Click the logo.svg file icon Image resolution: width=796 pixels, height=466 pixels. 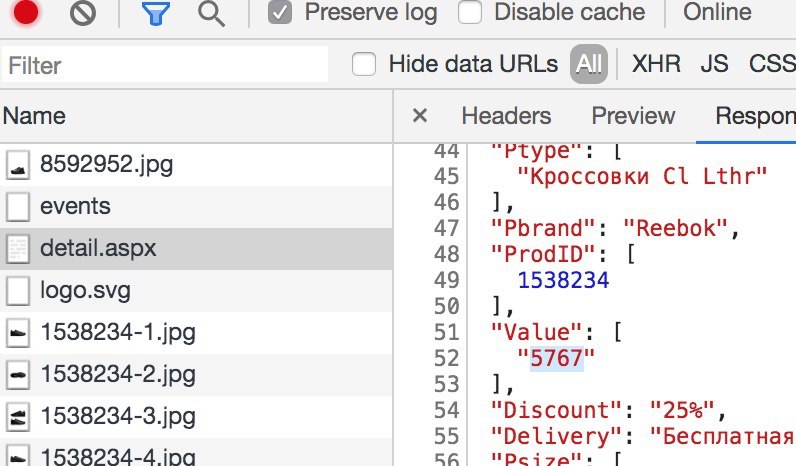(18, 291)
